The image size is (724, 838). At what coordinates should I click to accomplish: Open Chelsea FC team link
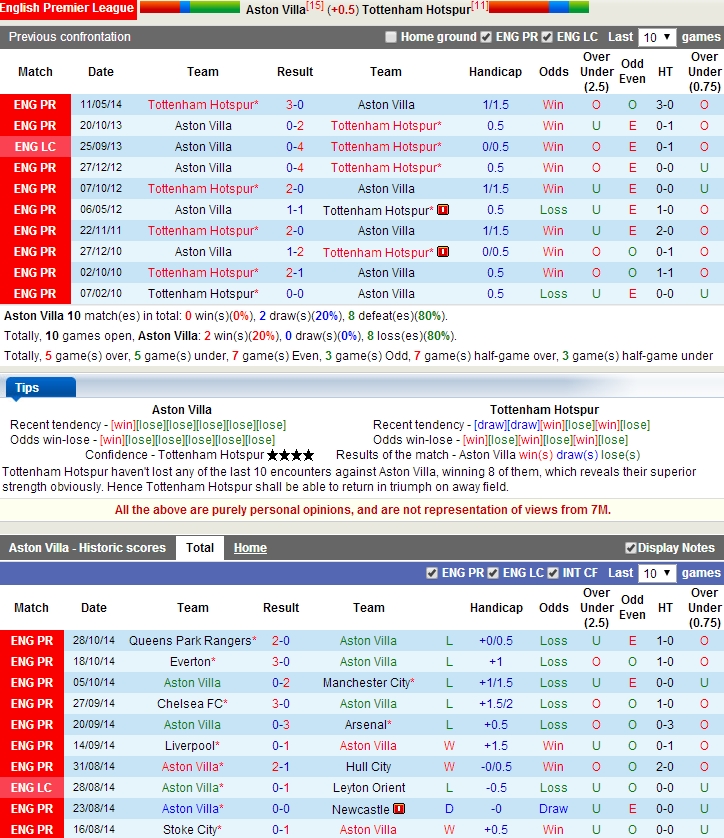(x=190, y=703)
